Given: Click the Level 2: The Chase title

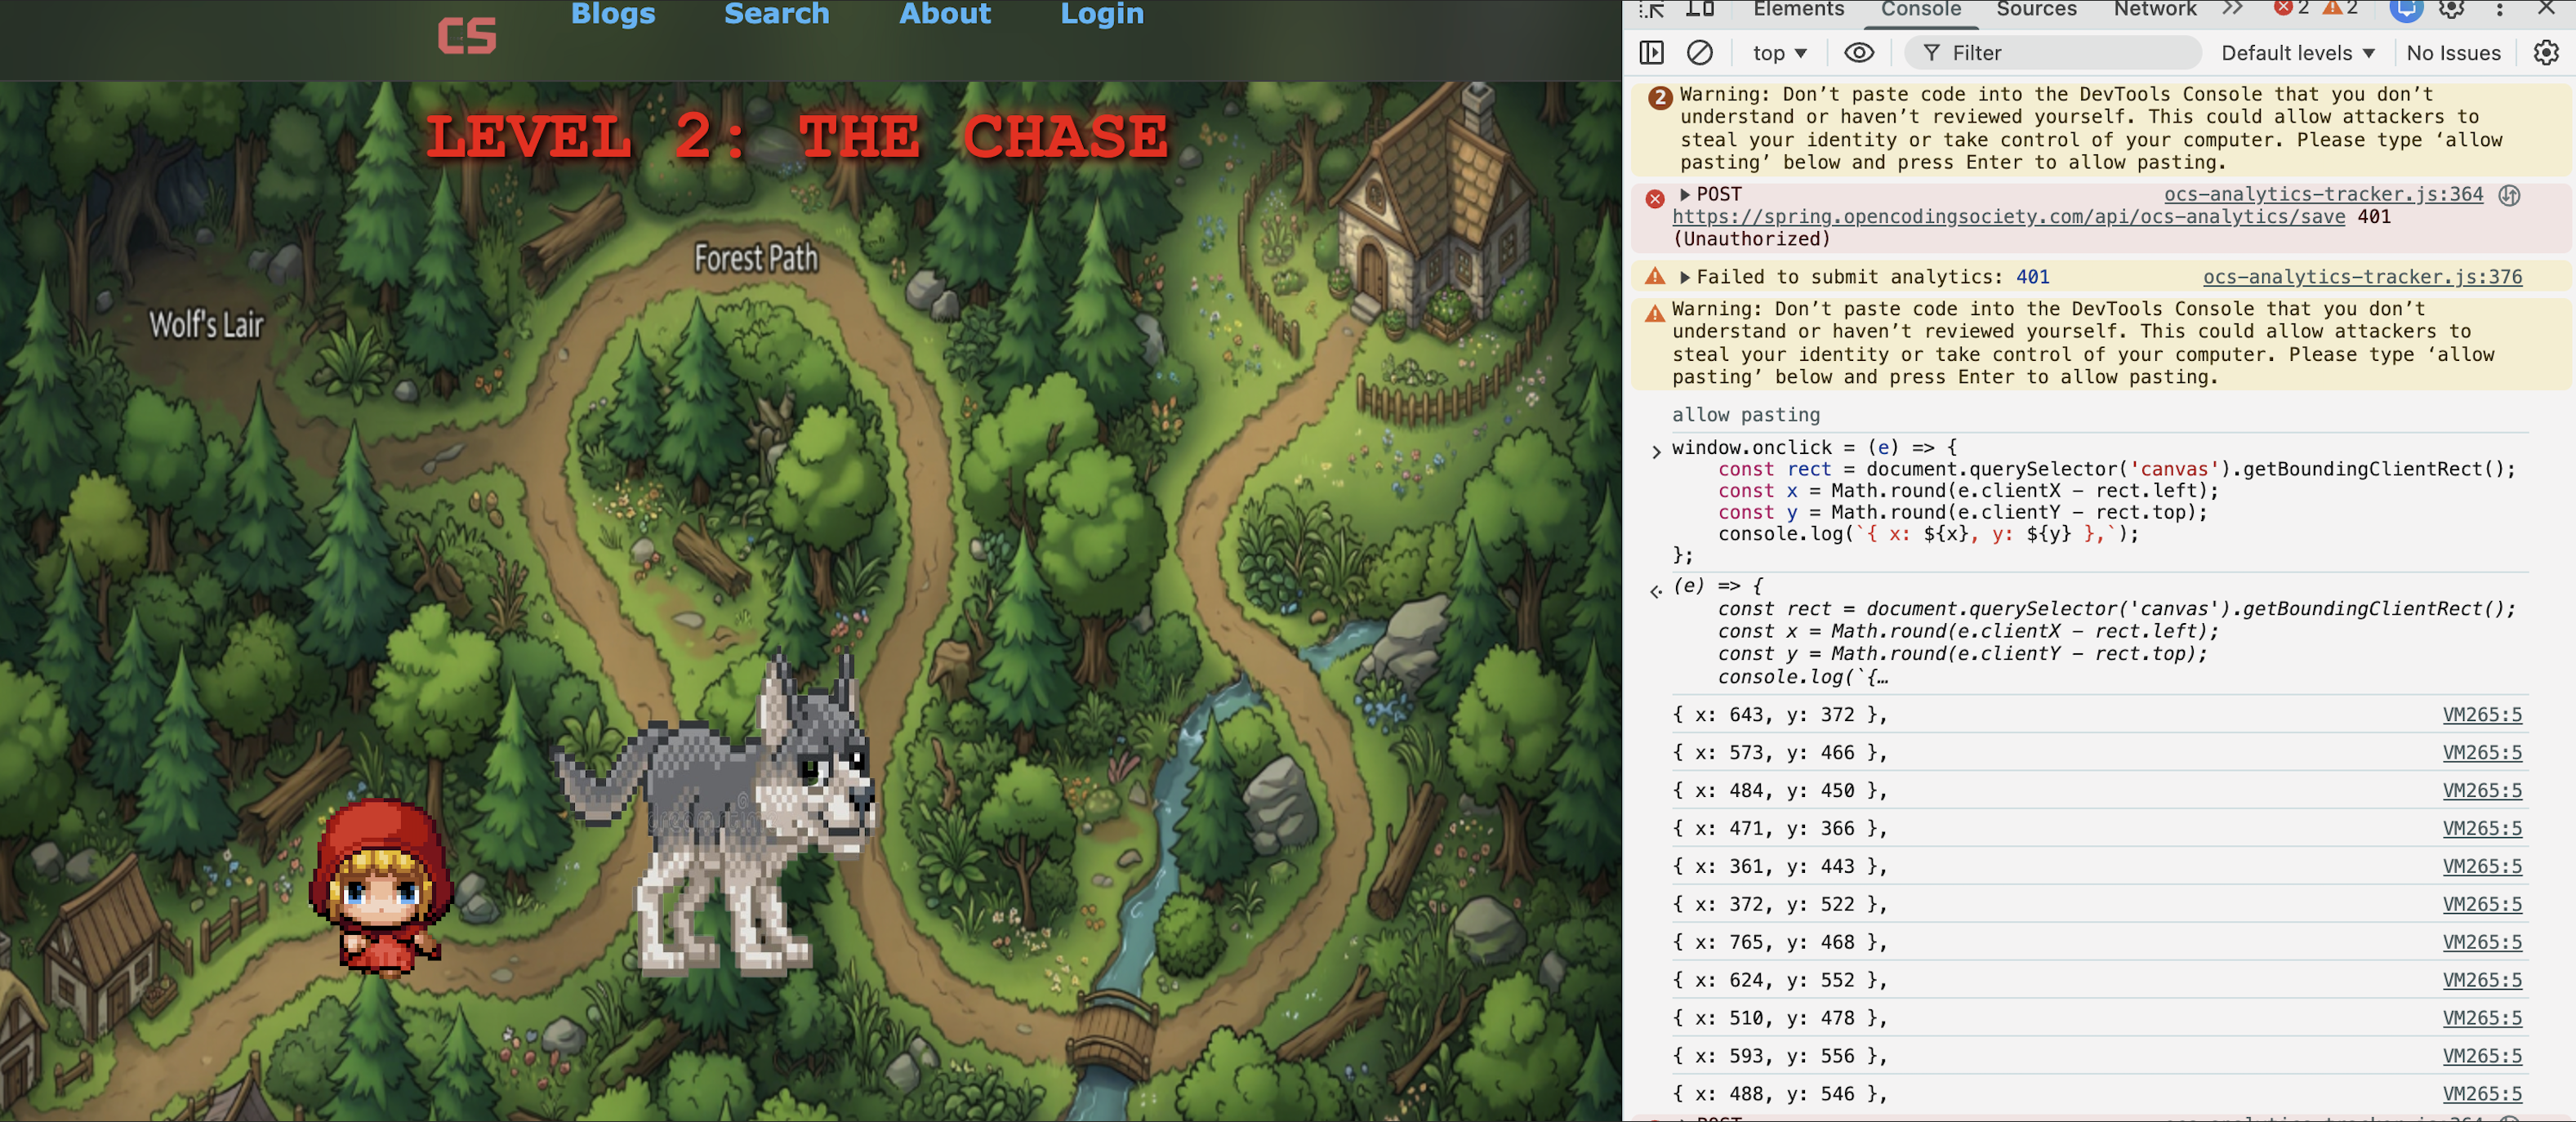Looking at the screenshot, I should pos(796,136).
